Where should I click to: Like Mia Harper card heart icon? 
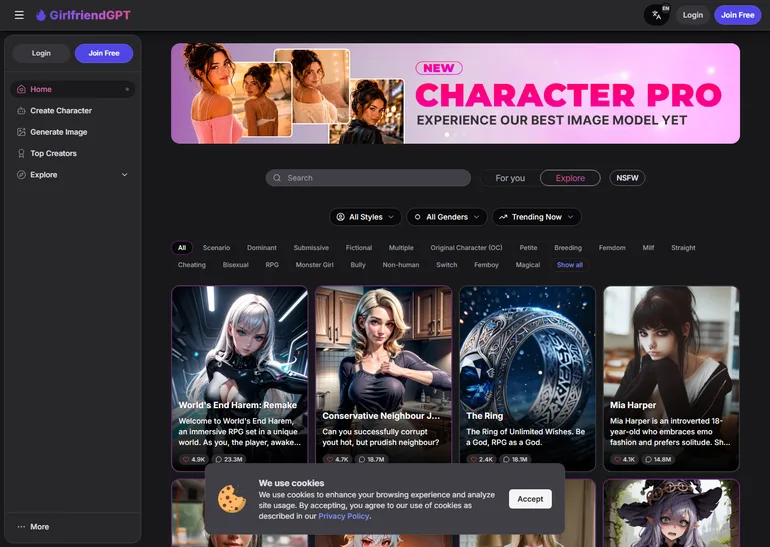[617, 460]
